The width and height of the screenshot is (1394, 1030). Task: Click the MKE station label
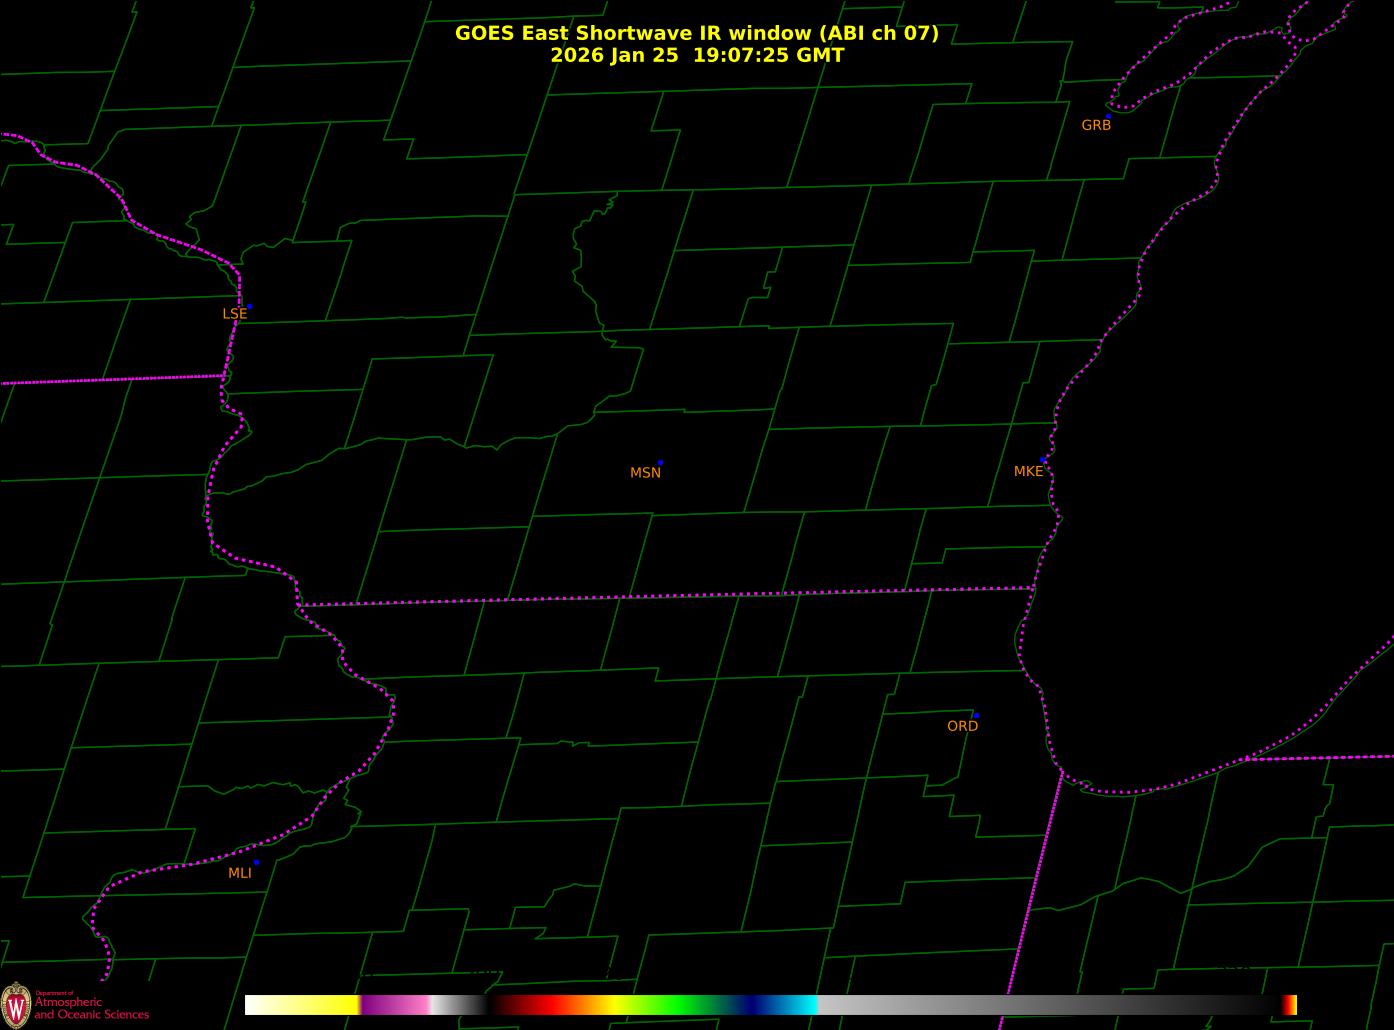[1028, 472]
